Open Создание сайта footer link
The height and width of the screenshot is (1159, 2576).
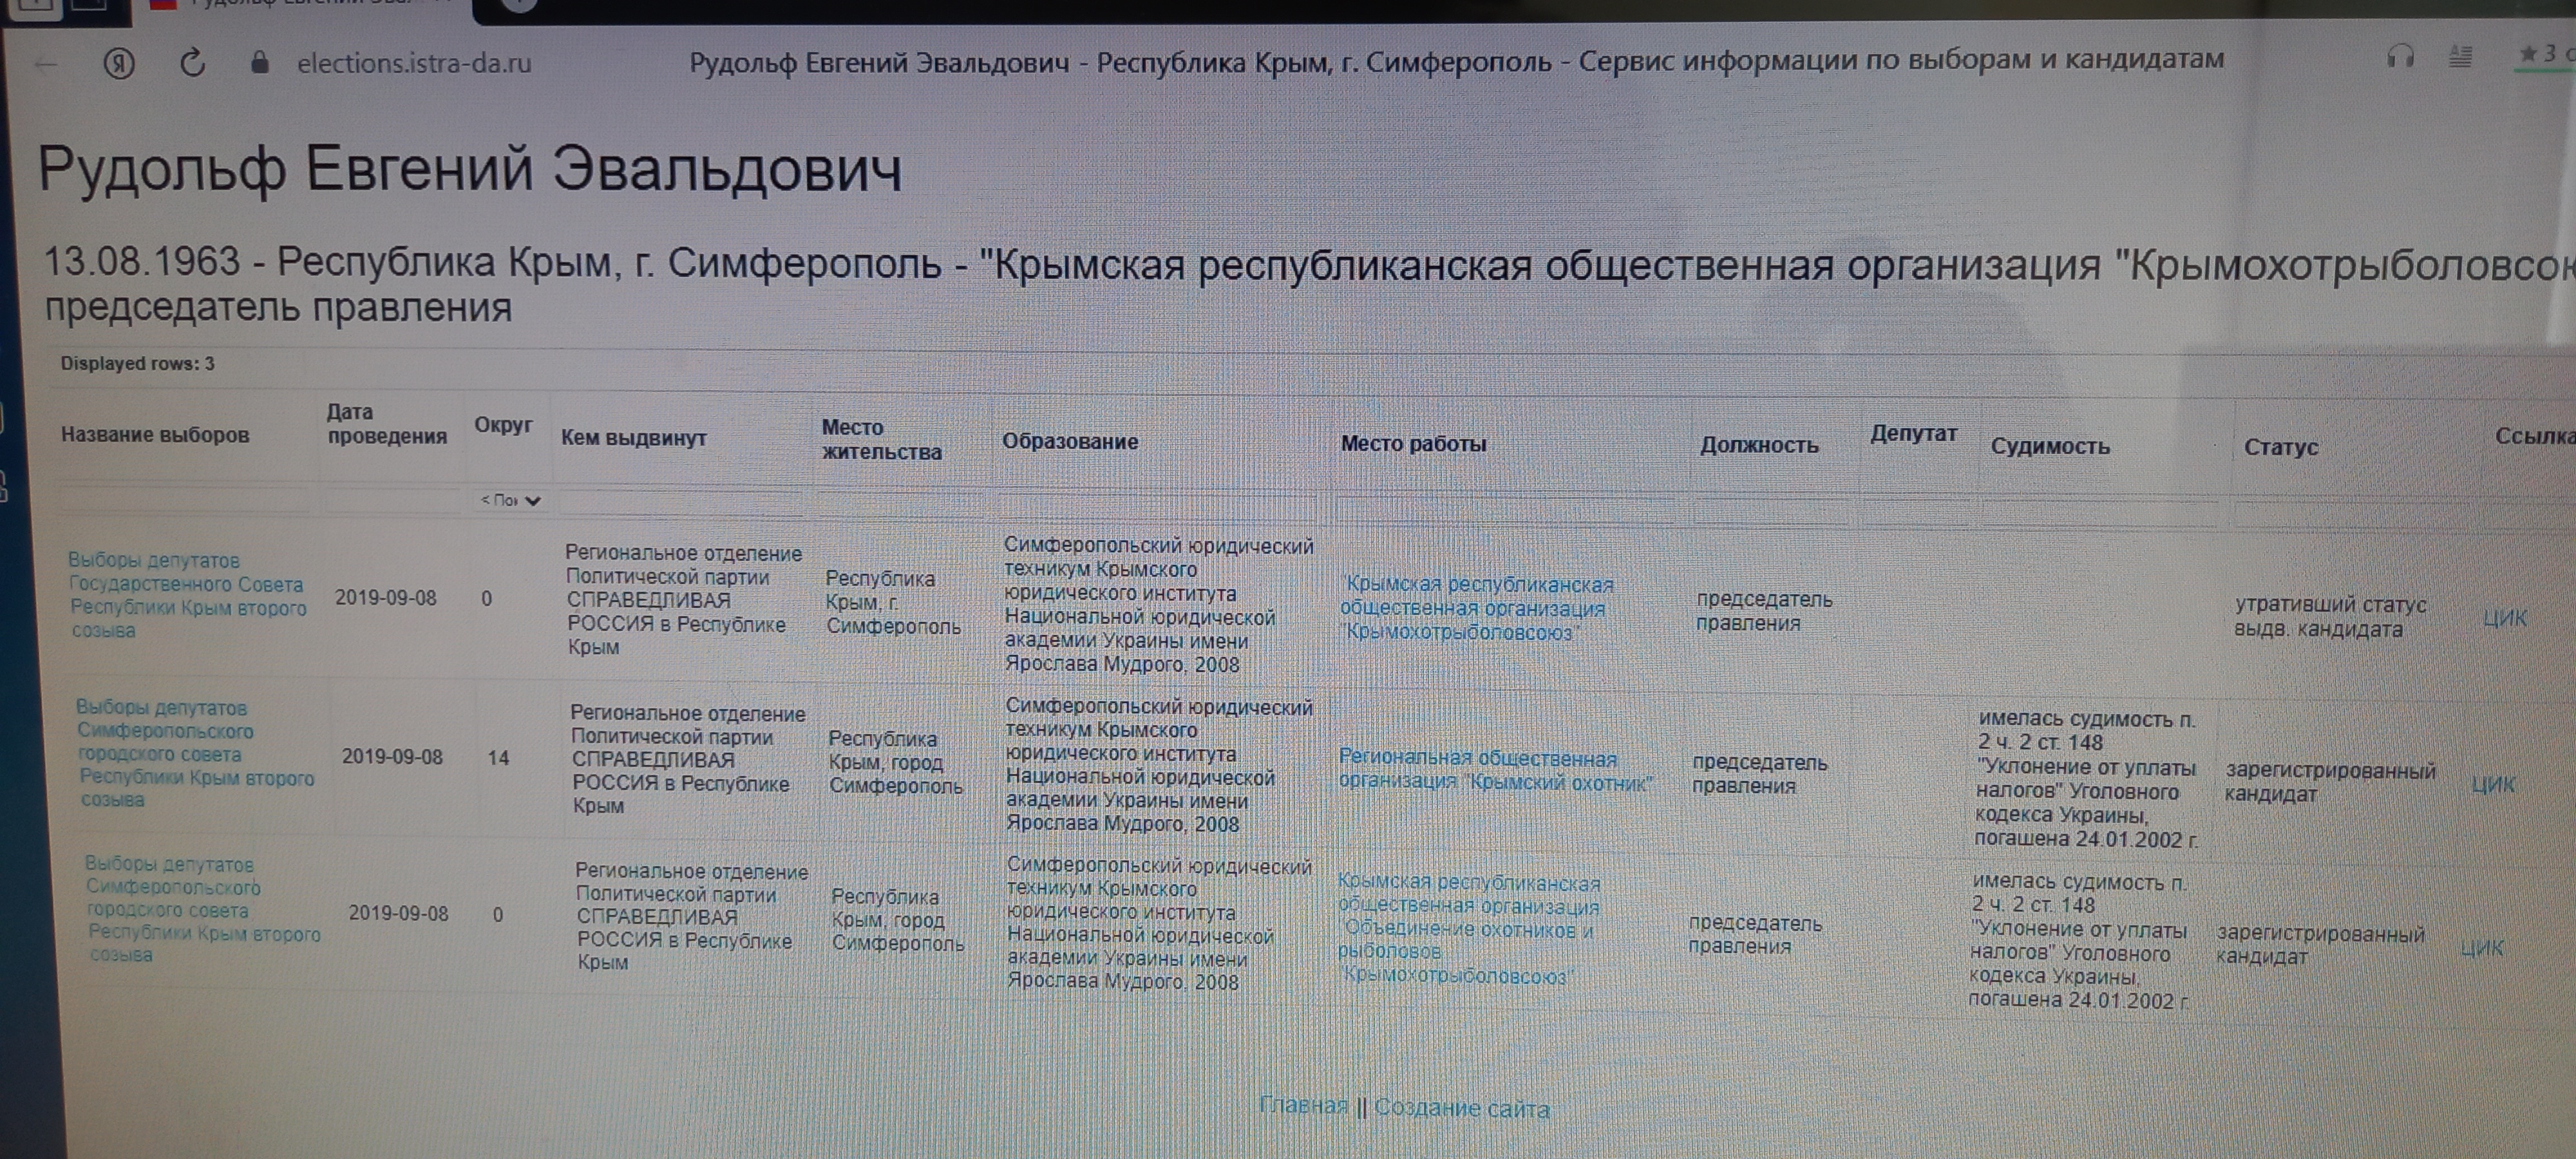[x=1461, y=1108]
